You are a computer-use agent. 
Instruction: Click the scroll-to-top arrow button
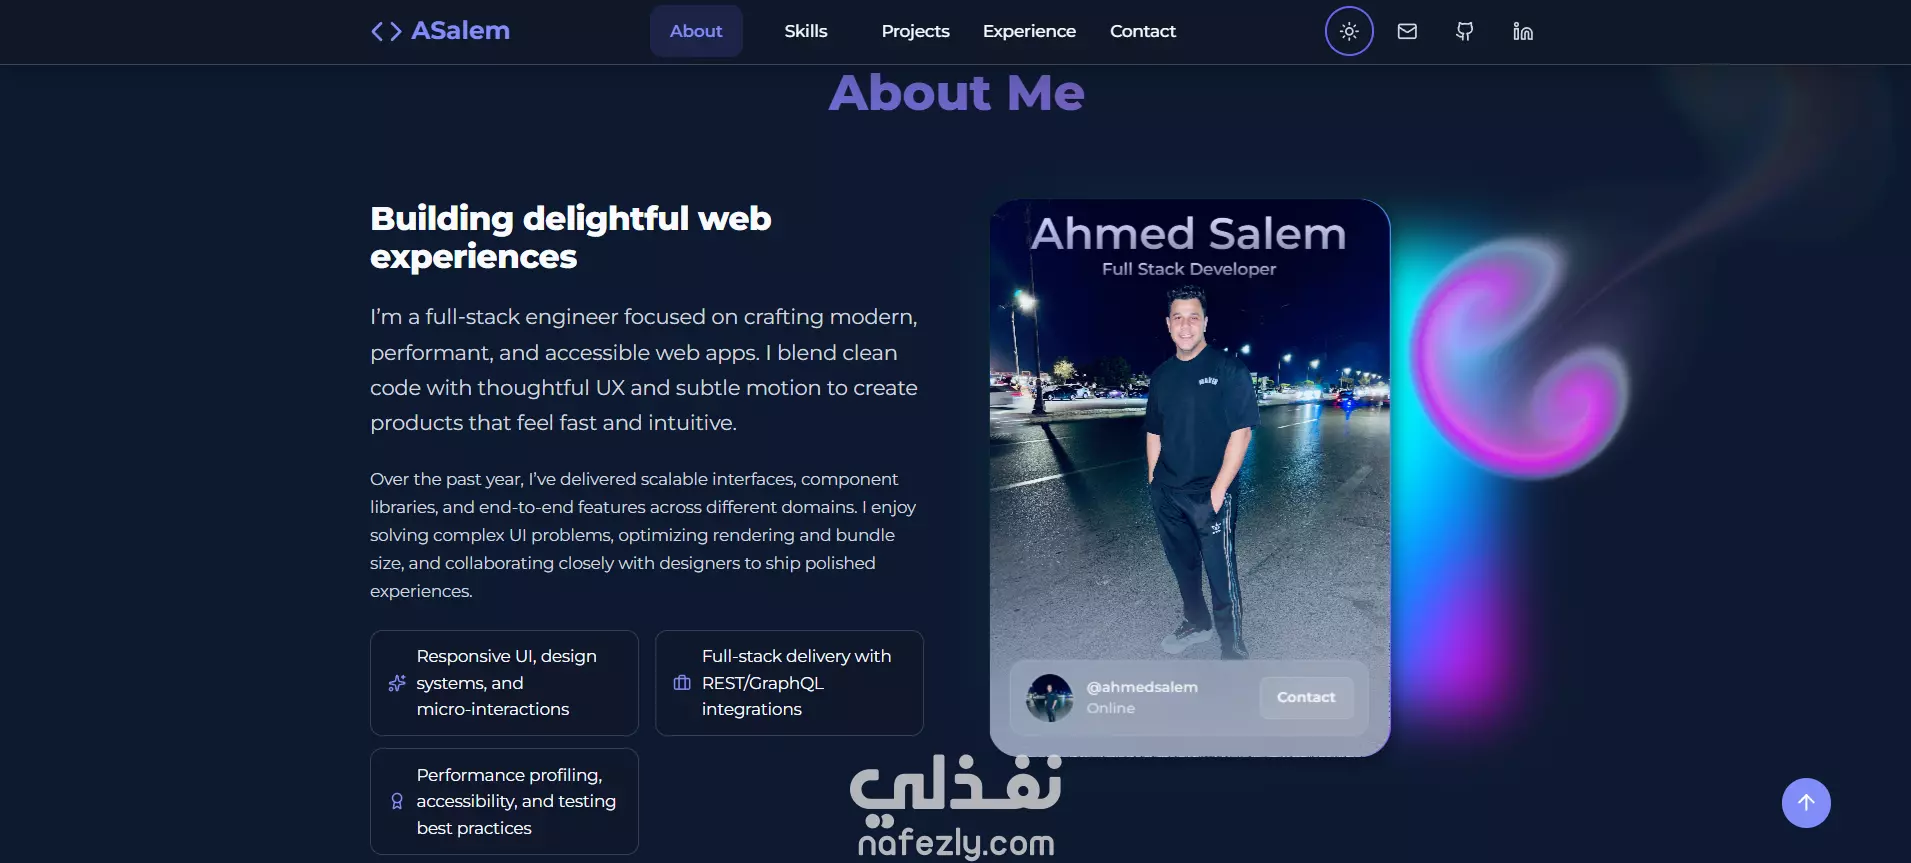[x=1806, y=803]
